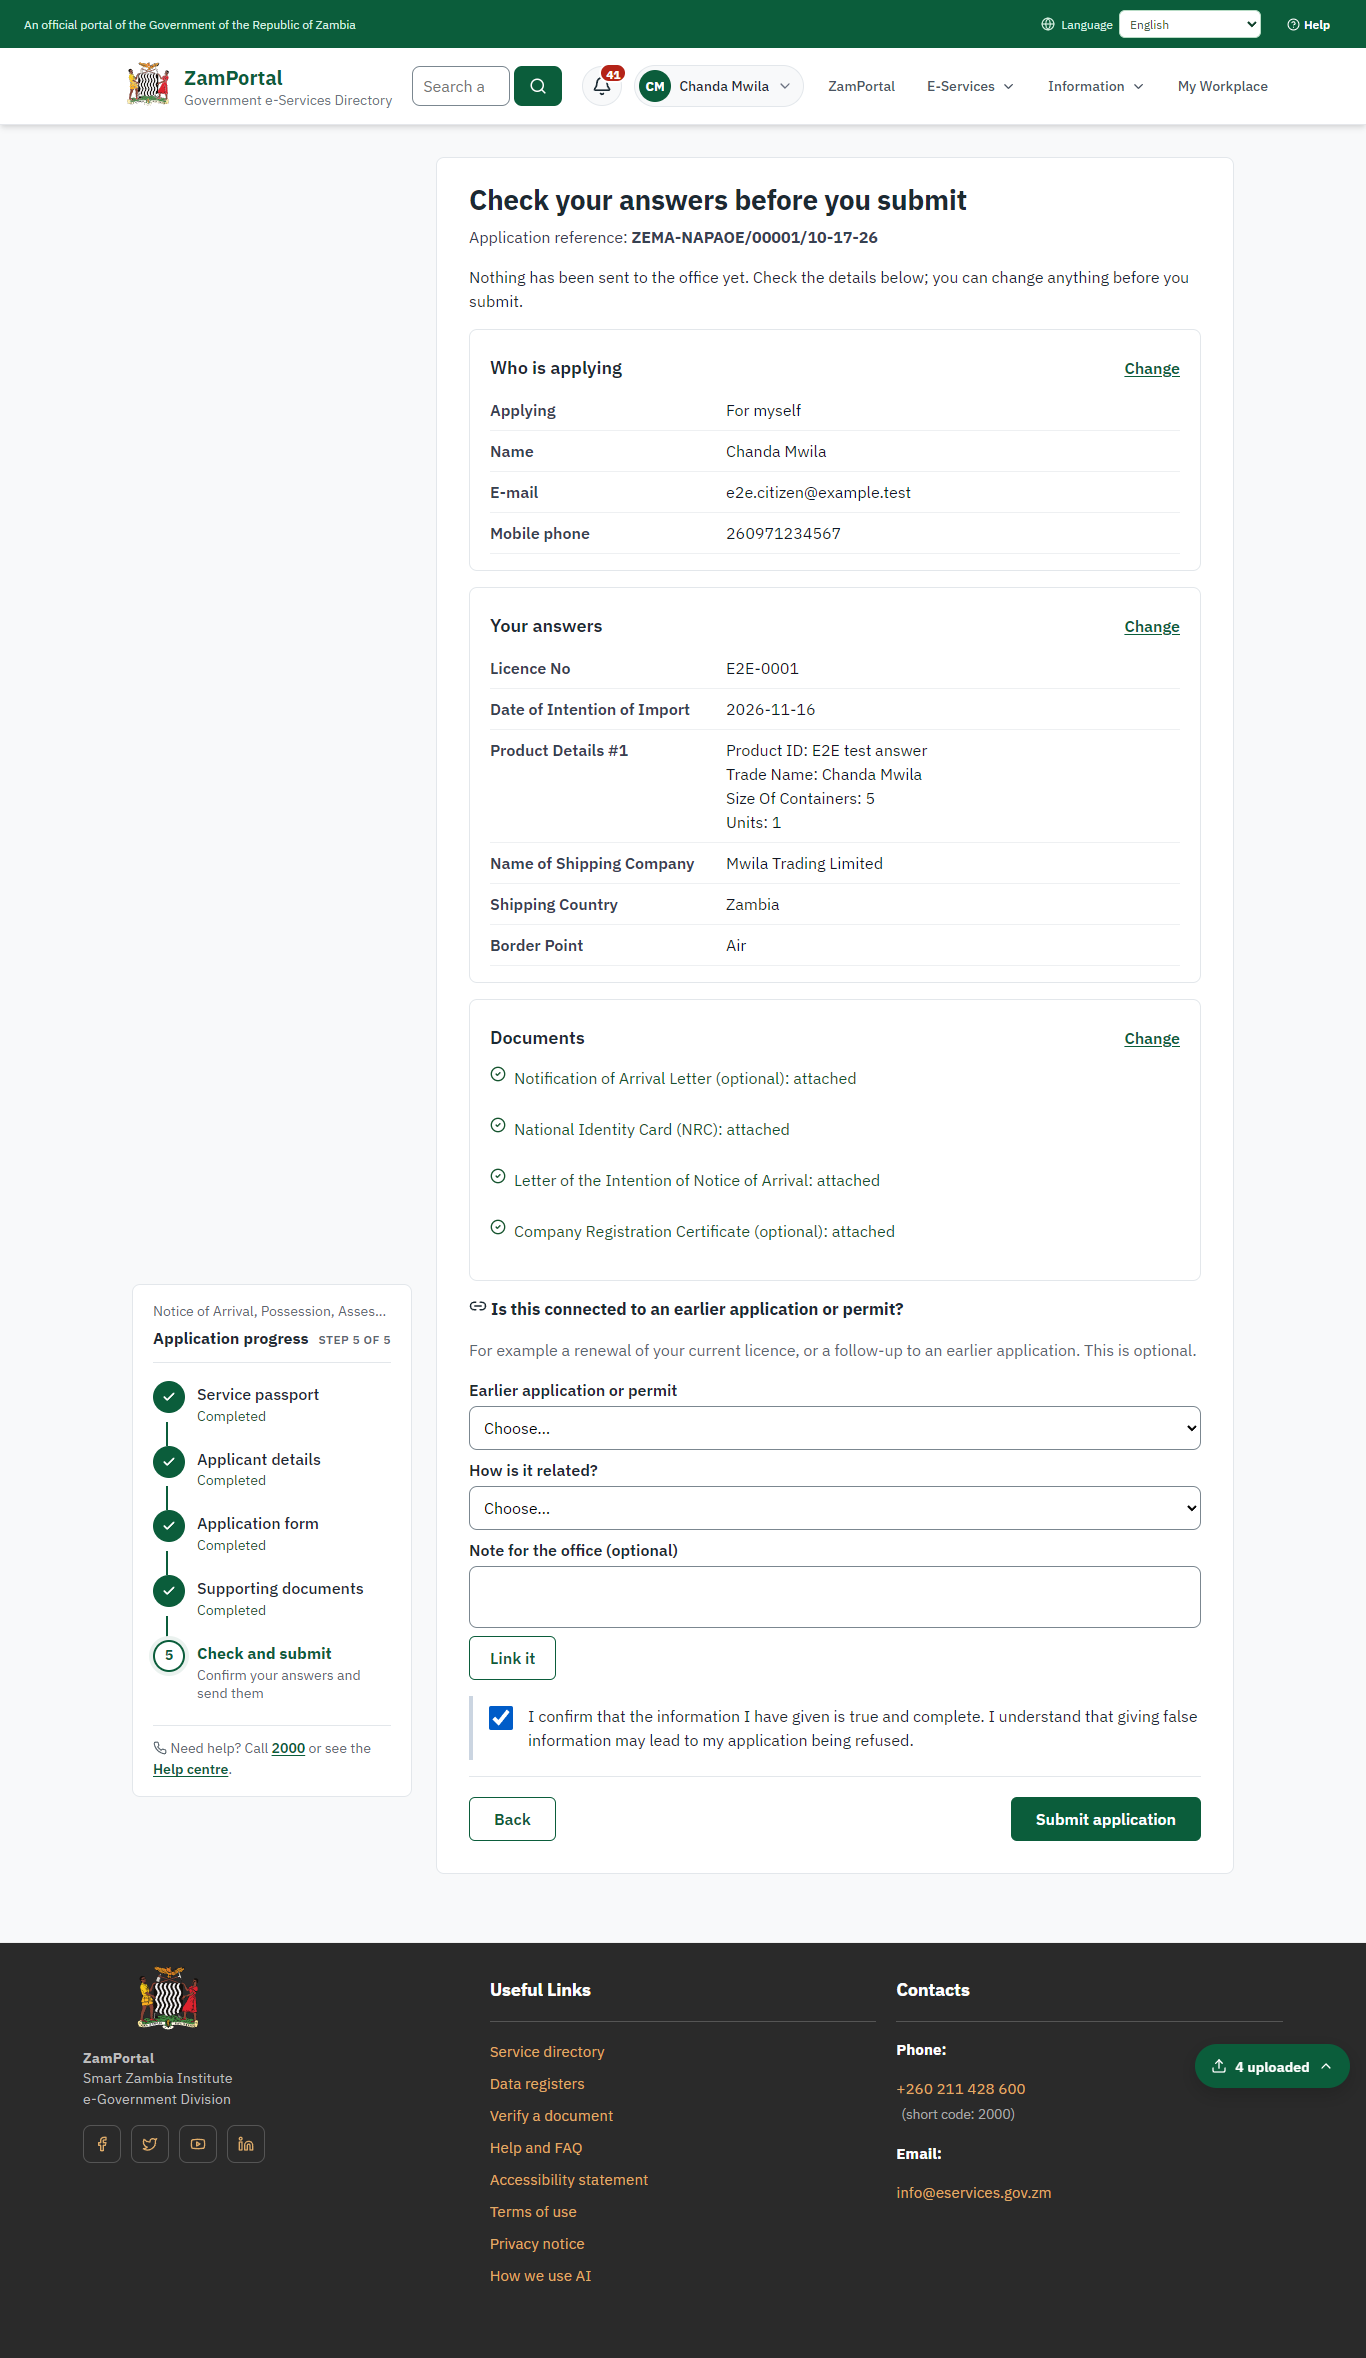Click the Supporting documents completed checkmark
This screenshot has height=2358, width=1366.
pos(169,1591)
